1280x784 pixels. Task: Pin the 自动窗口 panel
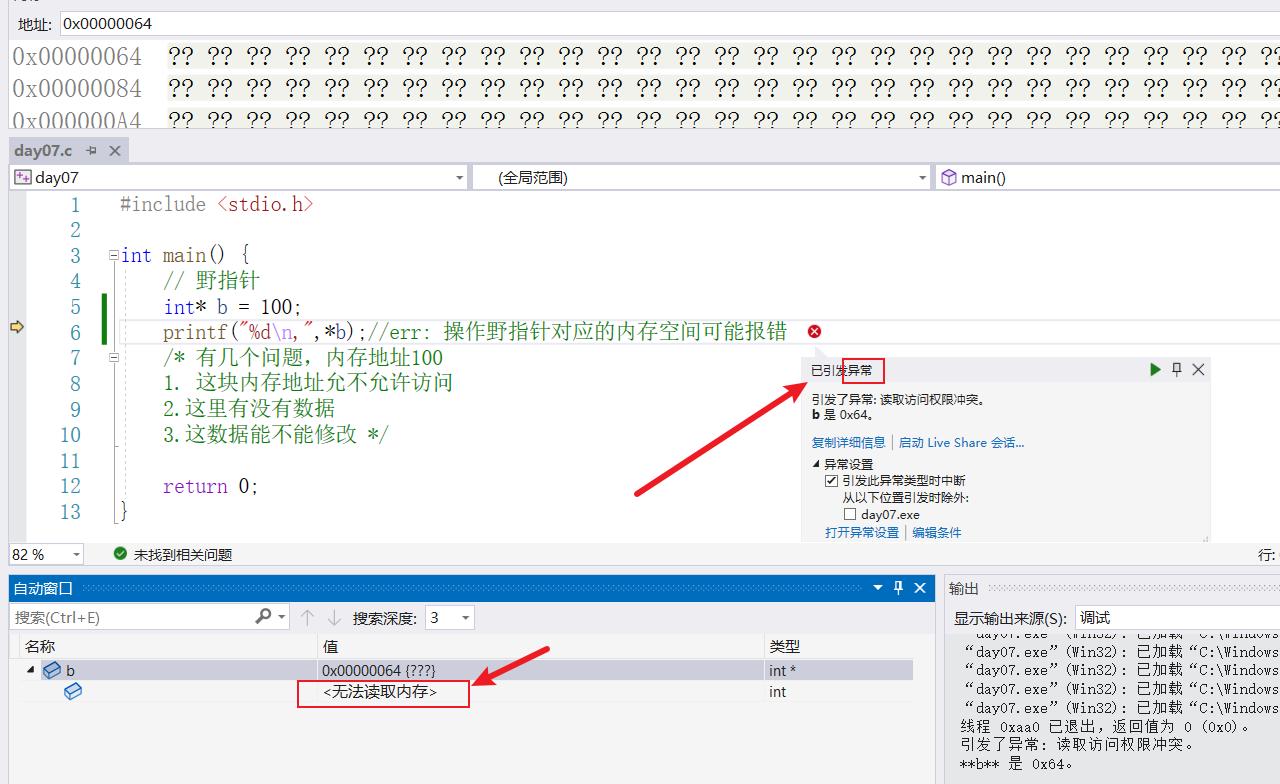tap(898, 588)
